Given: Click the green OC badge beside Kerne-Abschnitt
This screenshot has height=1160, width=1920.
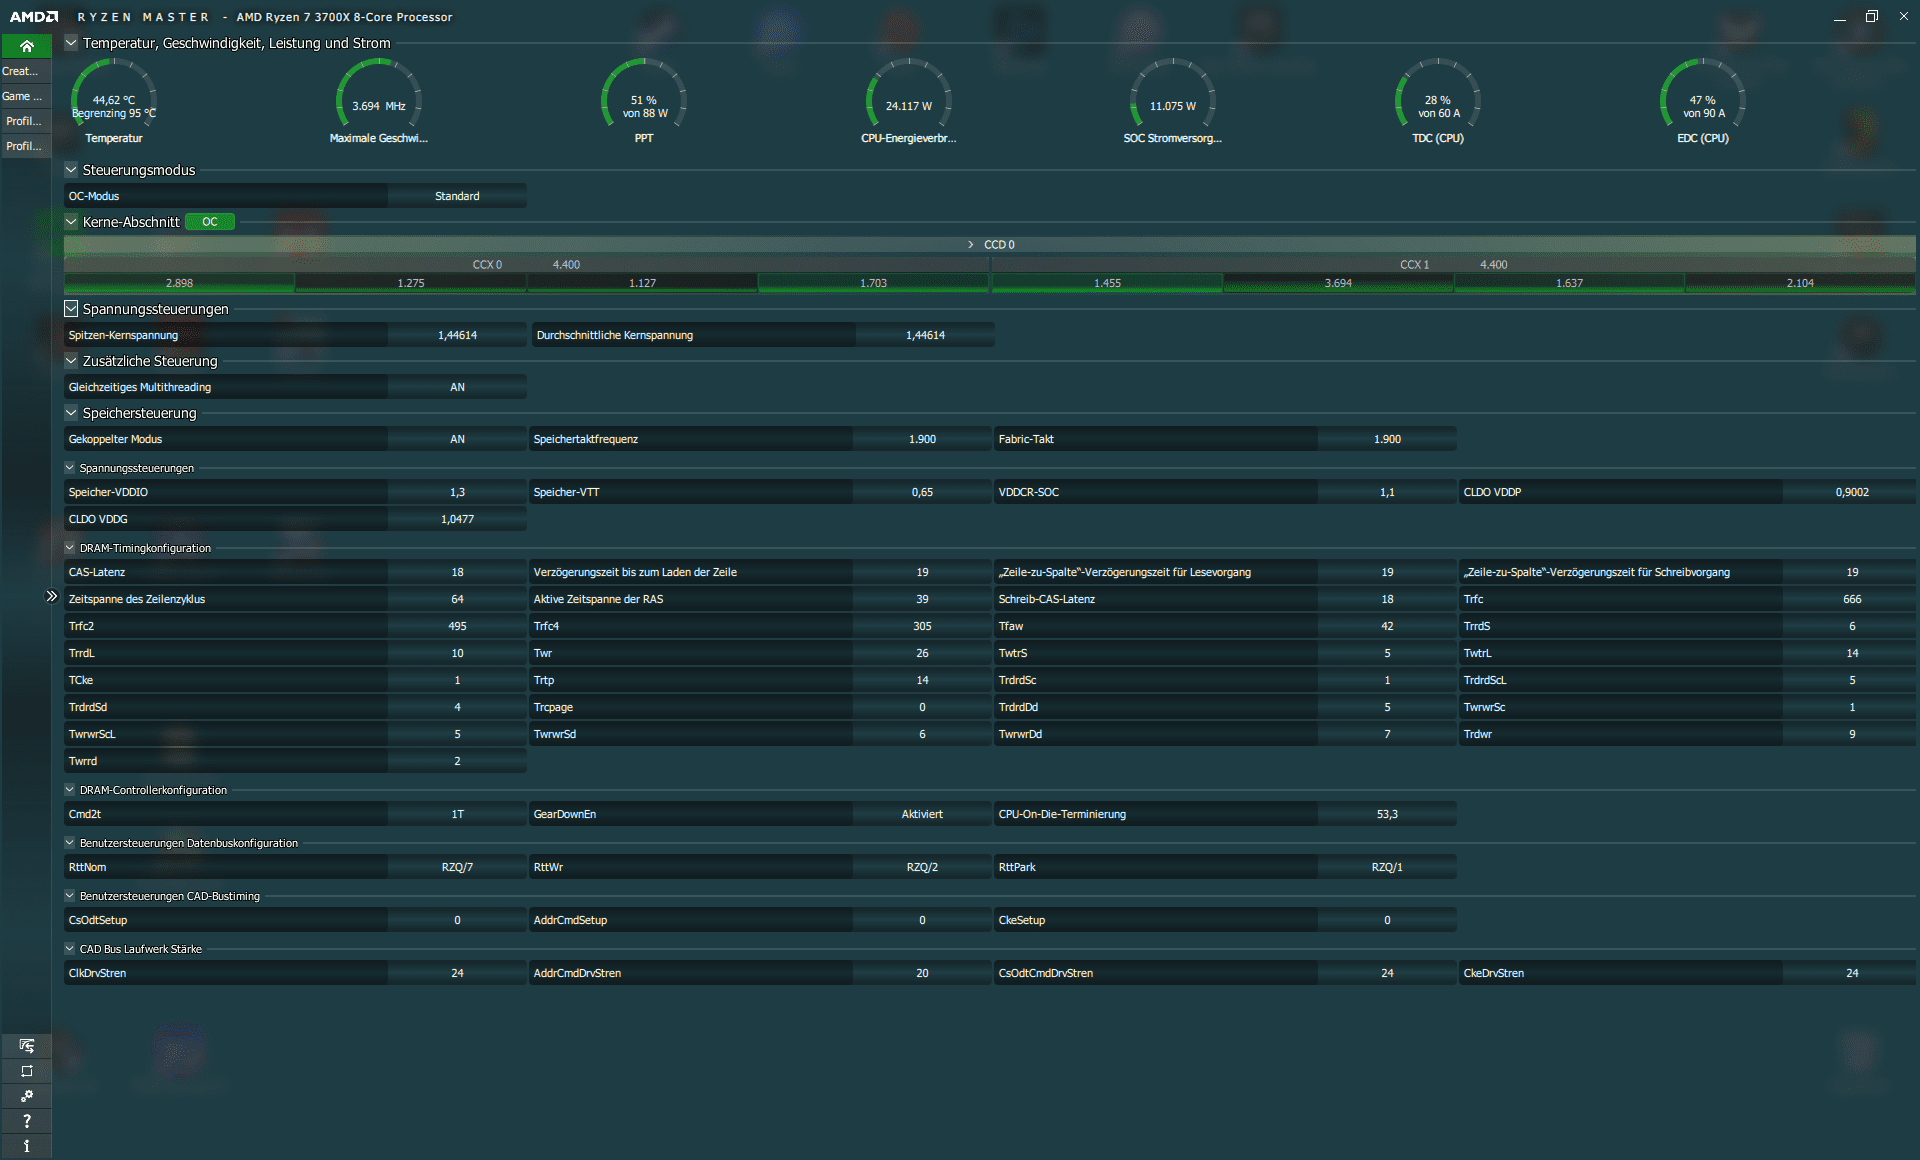Looking at the screenshot, I should 210,222.
